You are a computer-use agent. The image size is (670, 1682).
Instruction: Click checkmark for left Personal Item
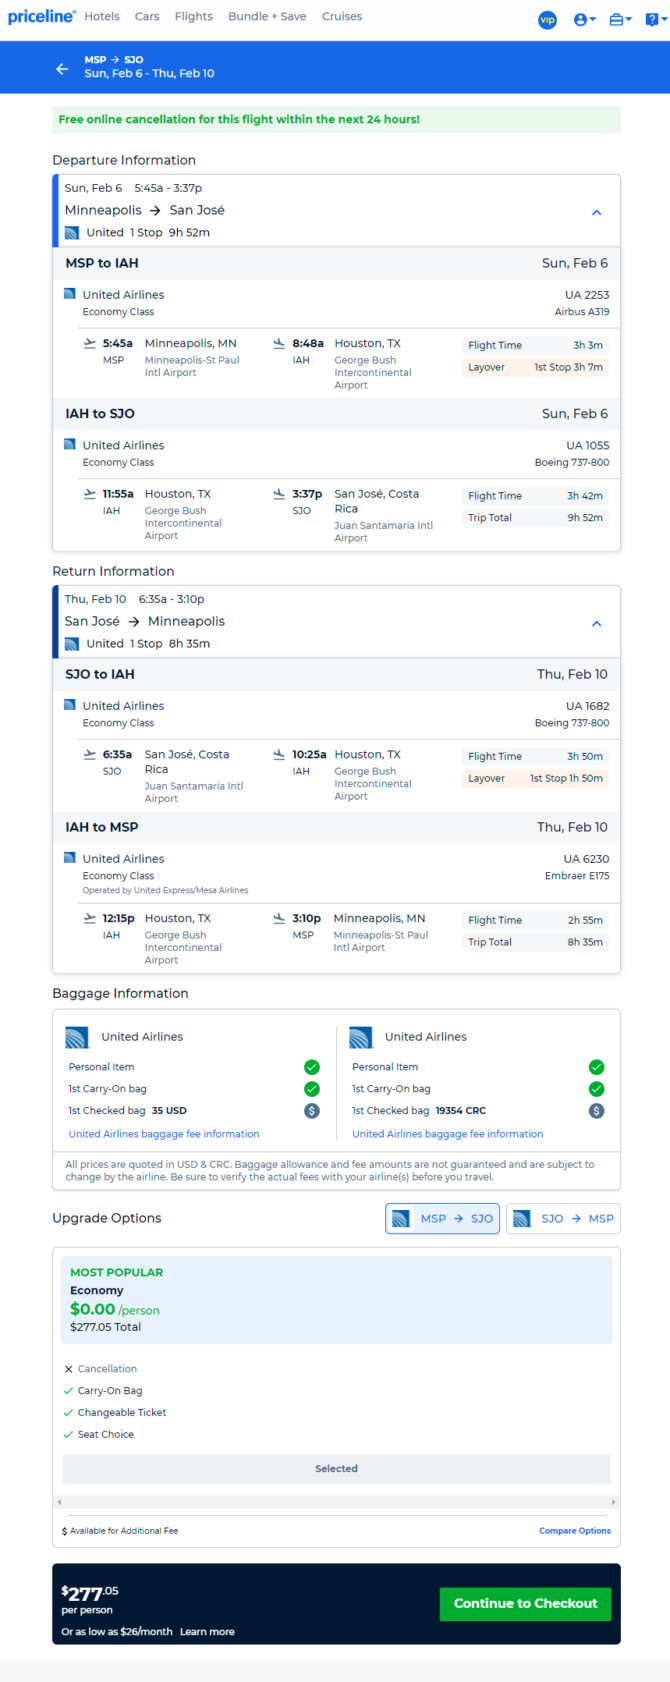click(x=312, y=1067)
